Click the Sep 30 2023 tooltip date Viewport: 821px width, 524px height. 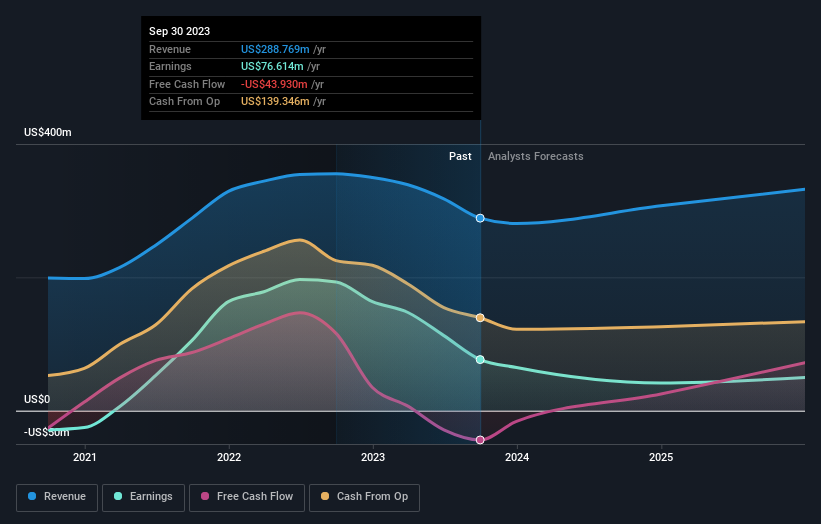[180, 31]
